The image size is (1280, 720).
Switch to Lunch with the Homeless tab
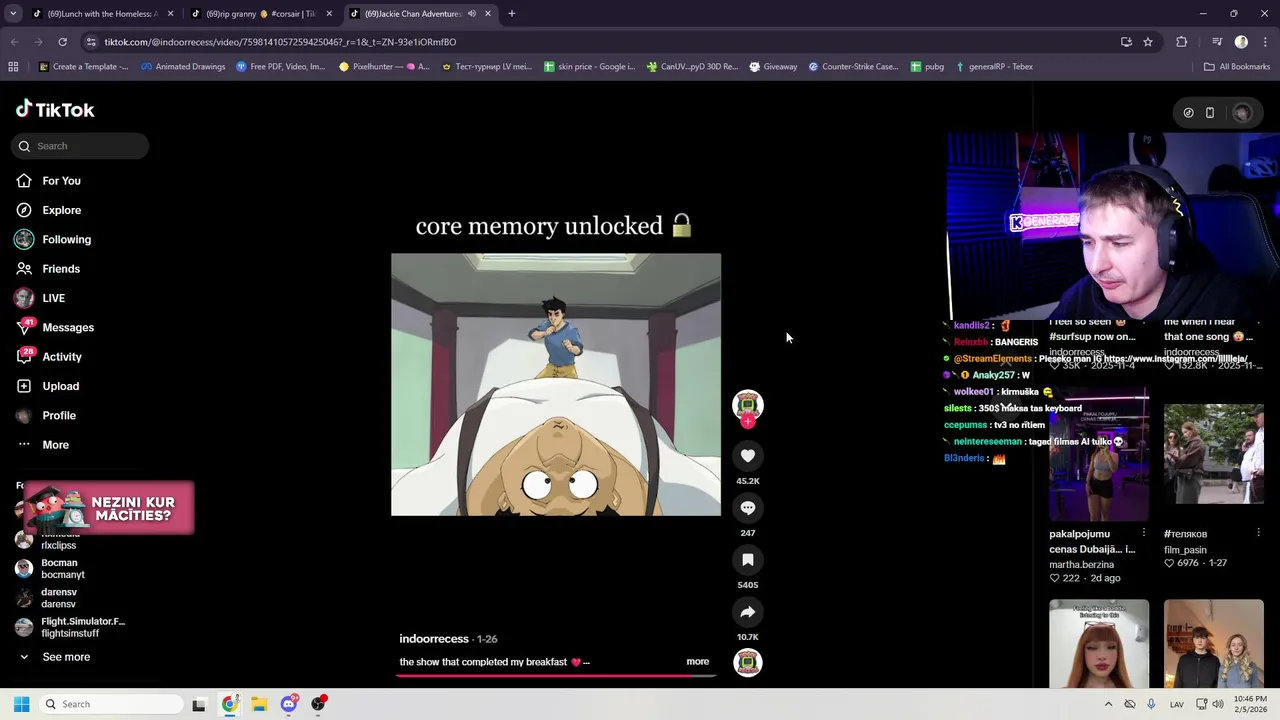(102, 14)
